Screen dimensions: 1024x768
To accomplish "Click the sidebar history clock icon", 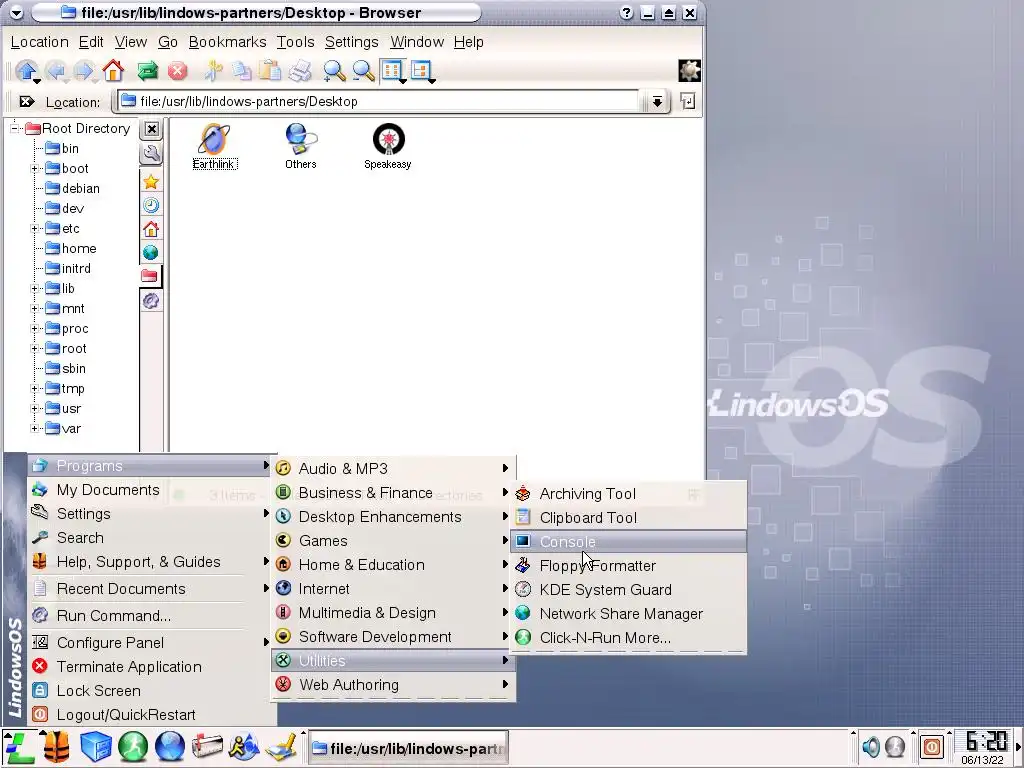I will pos(151,206).
